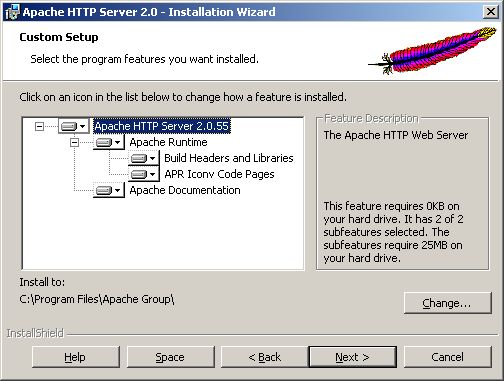Image resolution: width=504 pixels, height=381 pixels.
Task: Click the Build Headers and Libraries drive icon
Action: click(139, 158)
